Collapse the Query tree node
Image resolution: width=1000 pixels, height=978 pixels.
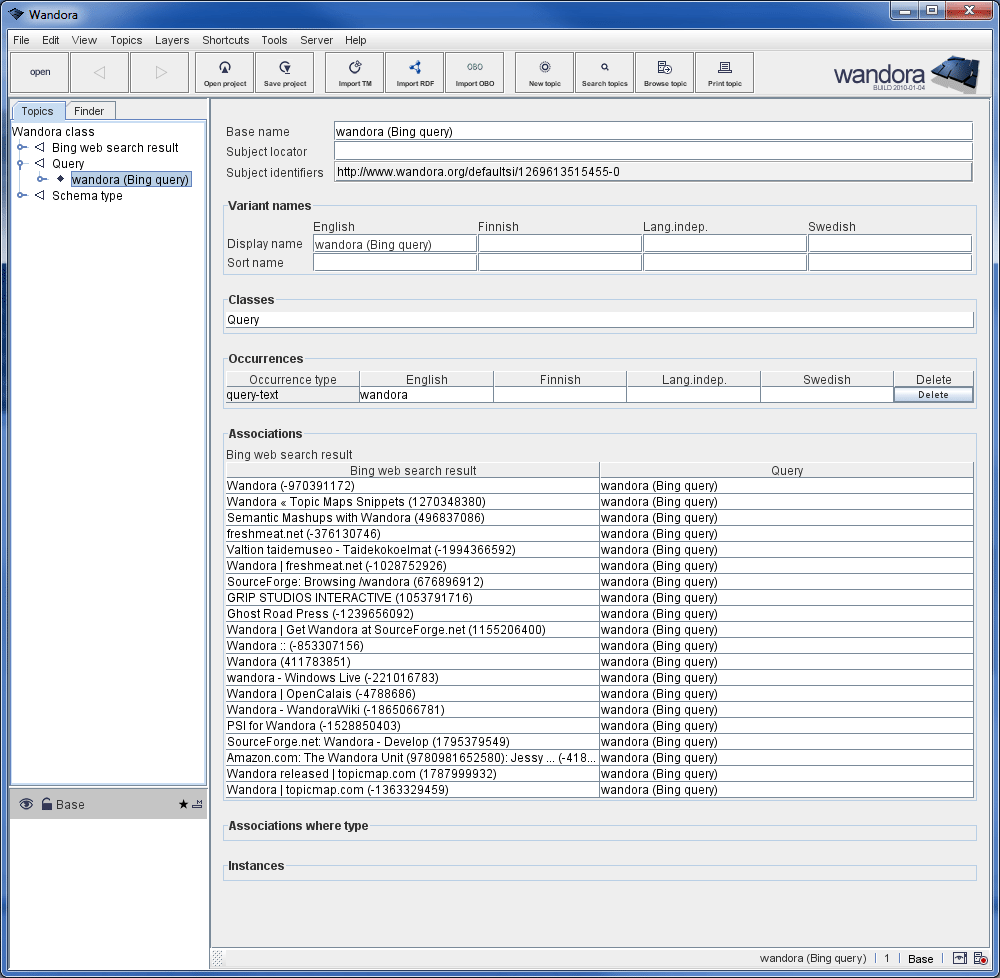click(x=22, y=163)
